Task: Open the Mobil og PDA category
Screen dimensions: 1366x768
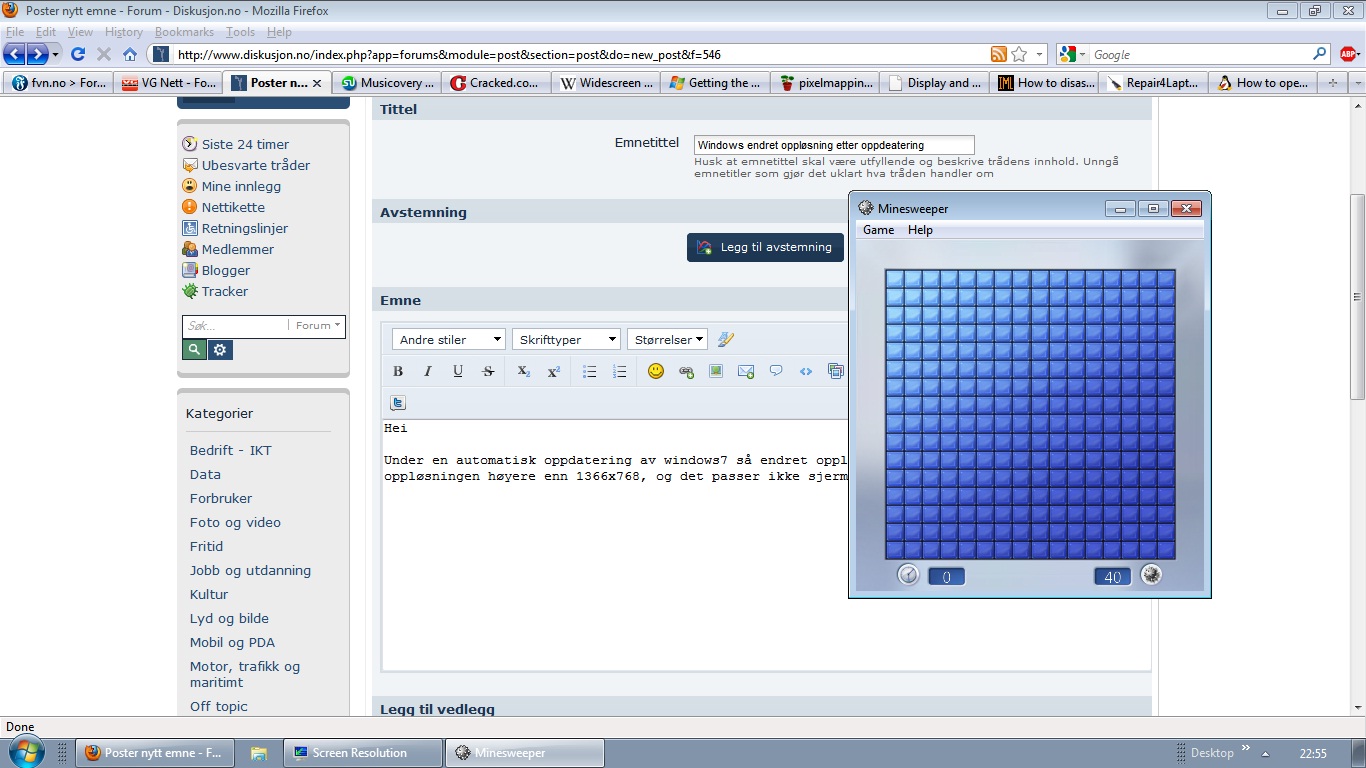Action: click(232, 642)
